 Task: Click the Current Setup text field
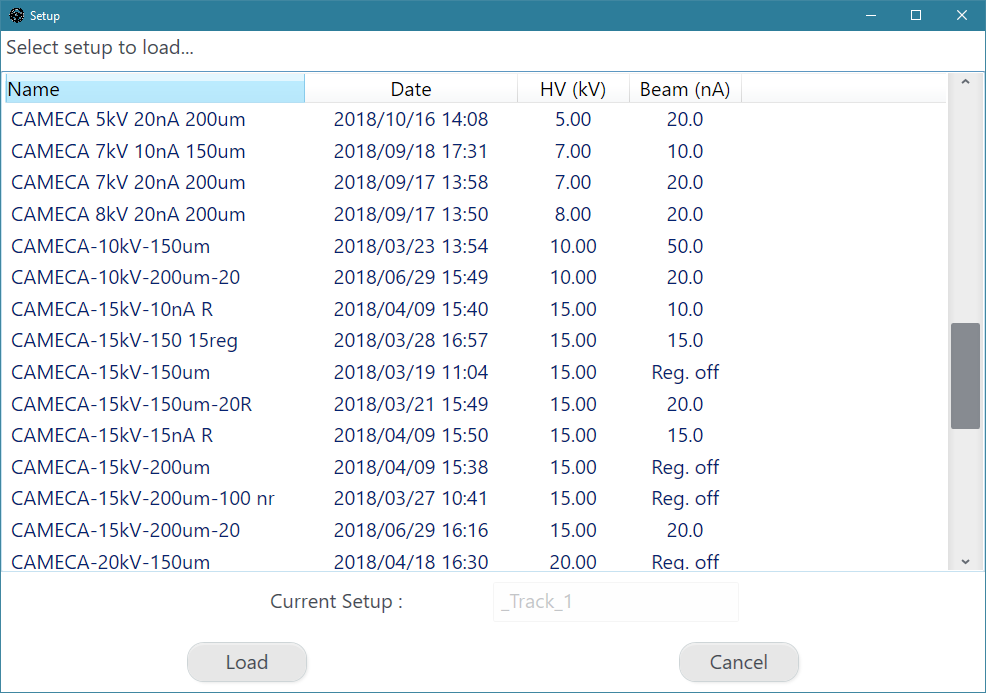615,602
